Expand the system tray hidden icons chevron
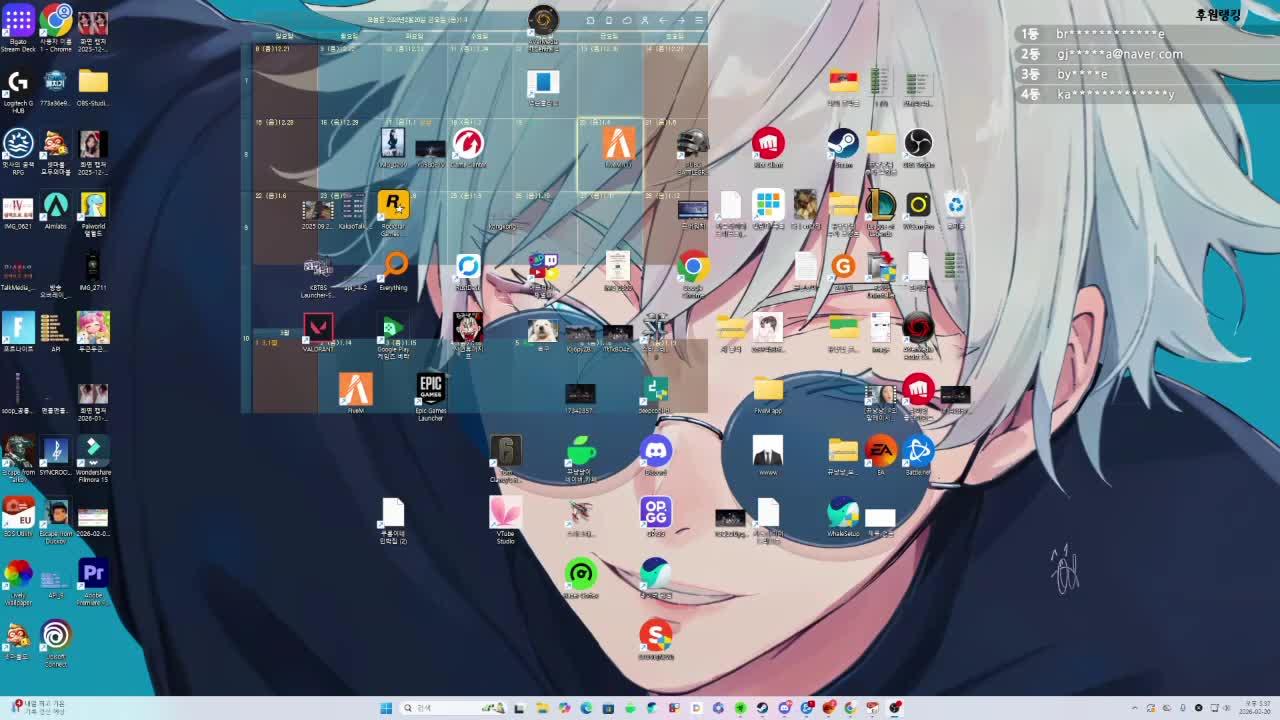This screenshot has width=1280, height=720. (x=1134, y=708)
